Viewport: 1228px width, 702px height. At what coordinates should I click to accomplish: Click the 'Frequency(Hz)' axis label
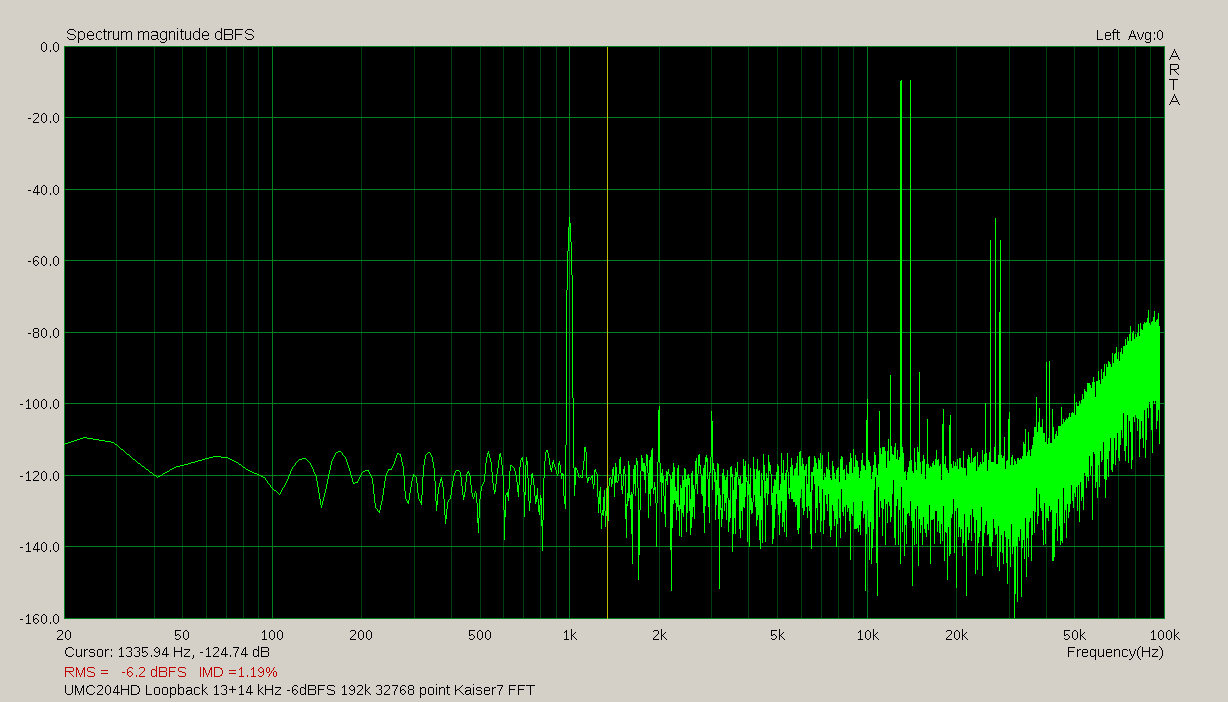[1115, 652]
